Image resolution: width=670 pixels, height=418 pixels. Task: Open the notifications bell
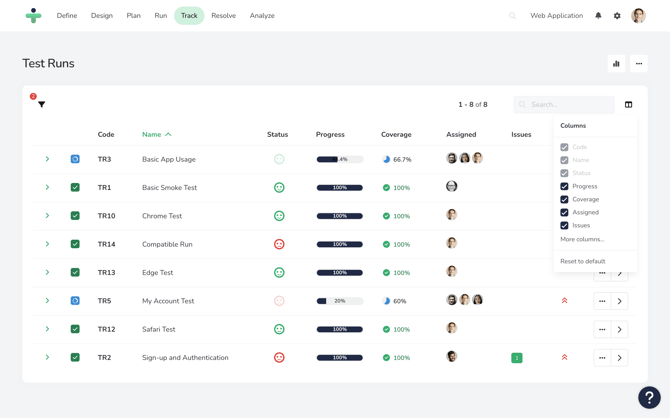(598, 16)
